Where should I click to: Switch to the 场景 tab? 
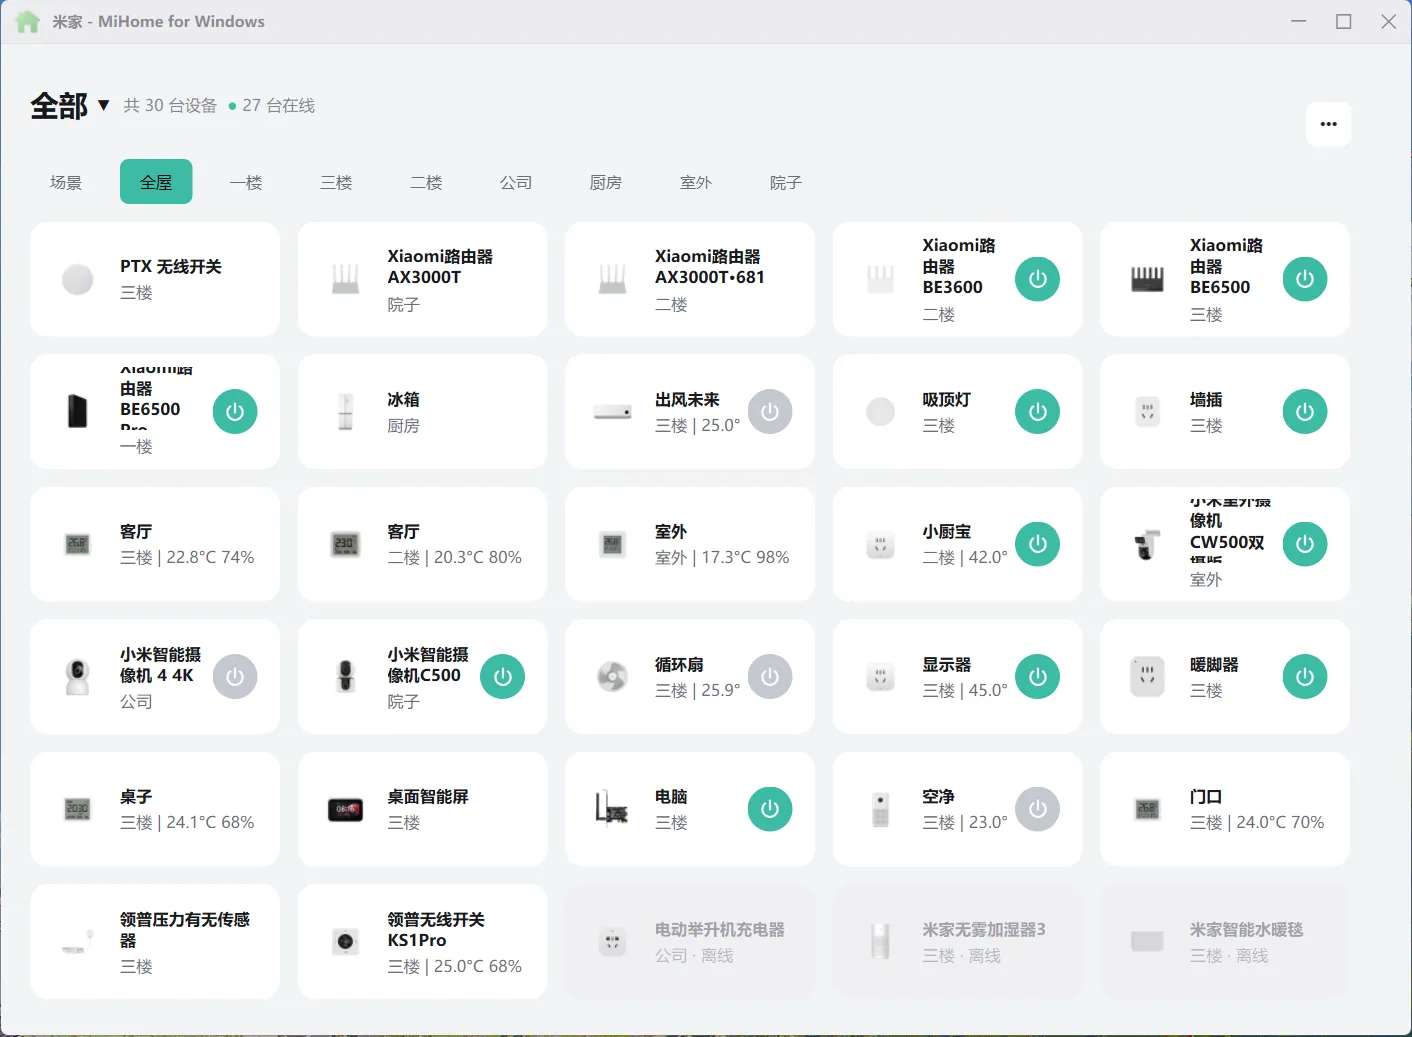[66, 182]
